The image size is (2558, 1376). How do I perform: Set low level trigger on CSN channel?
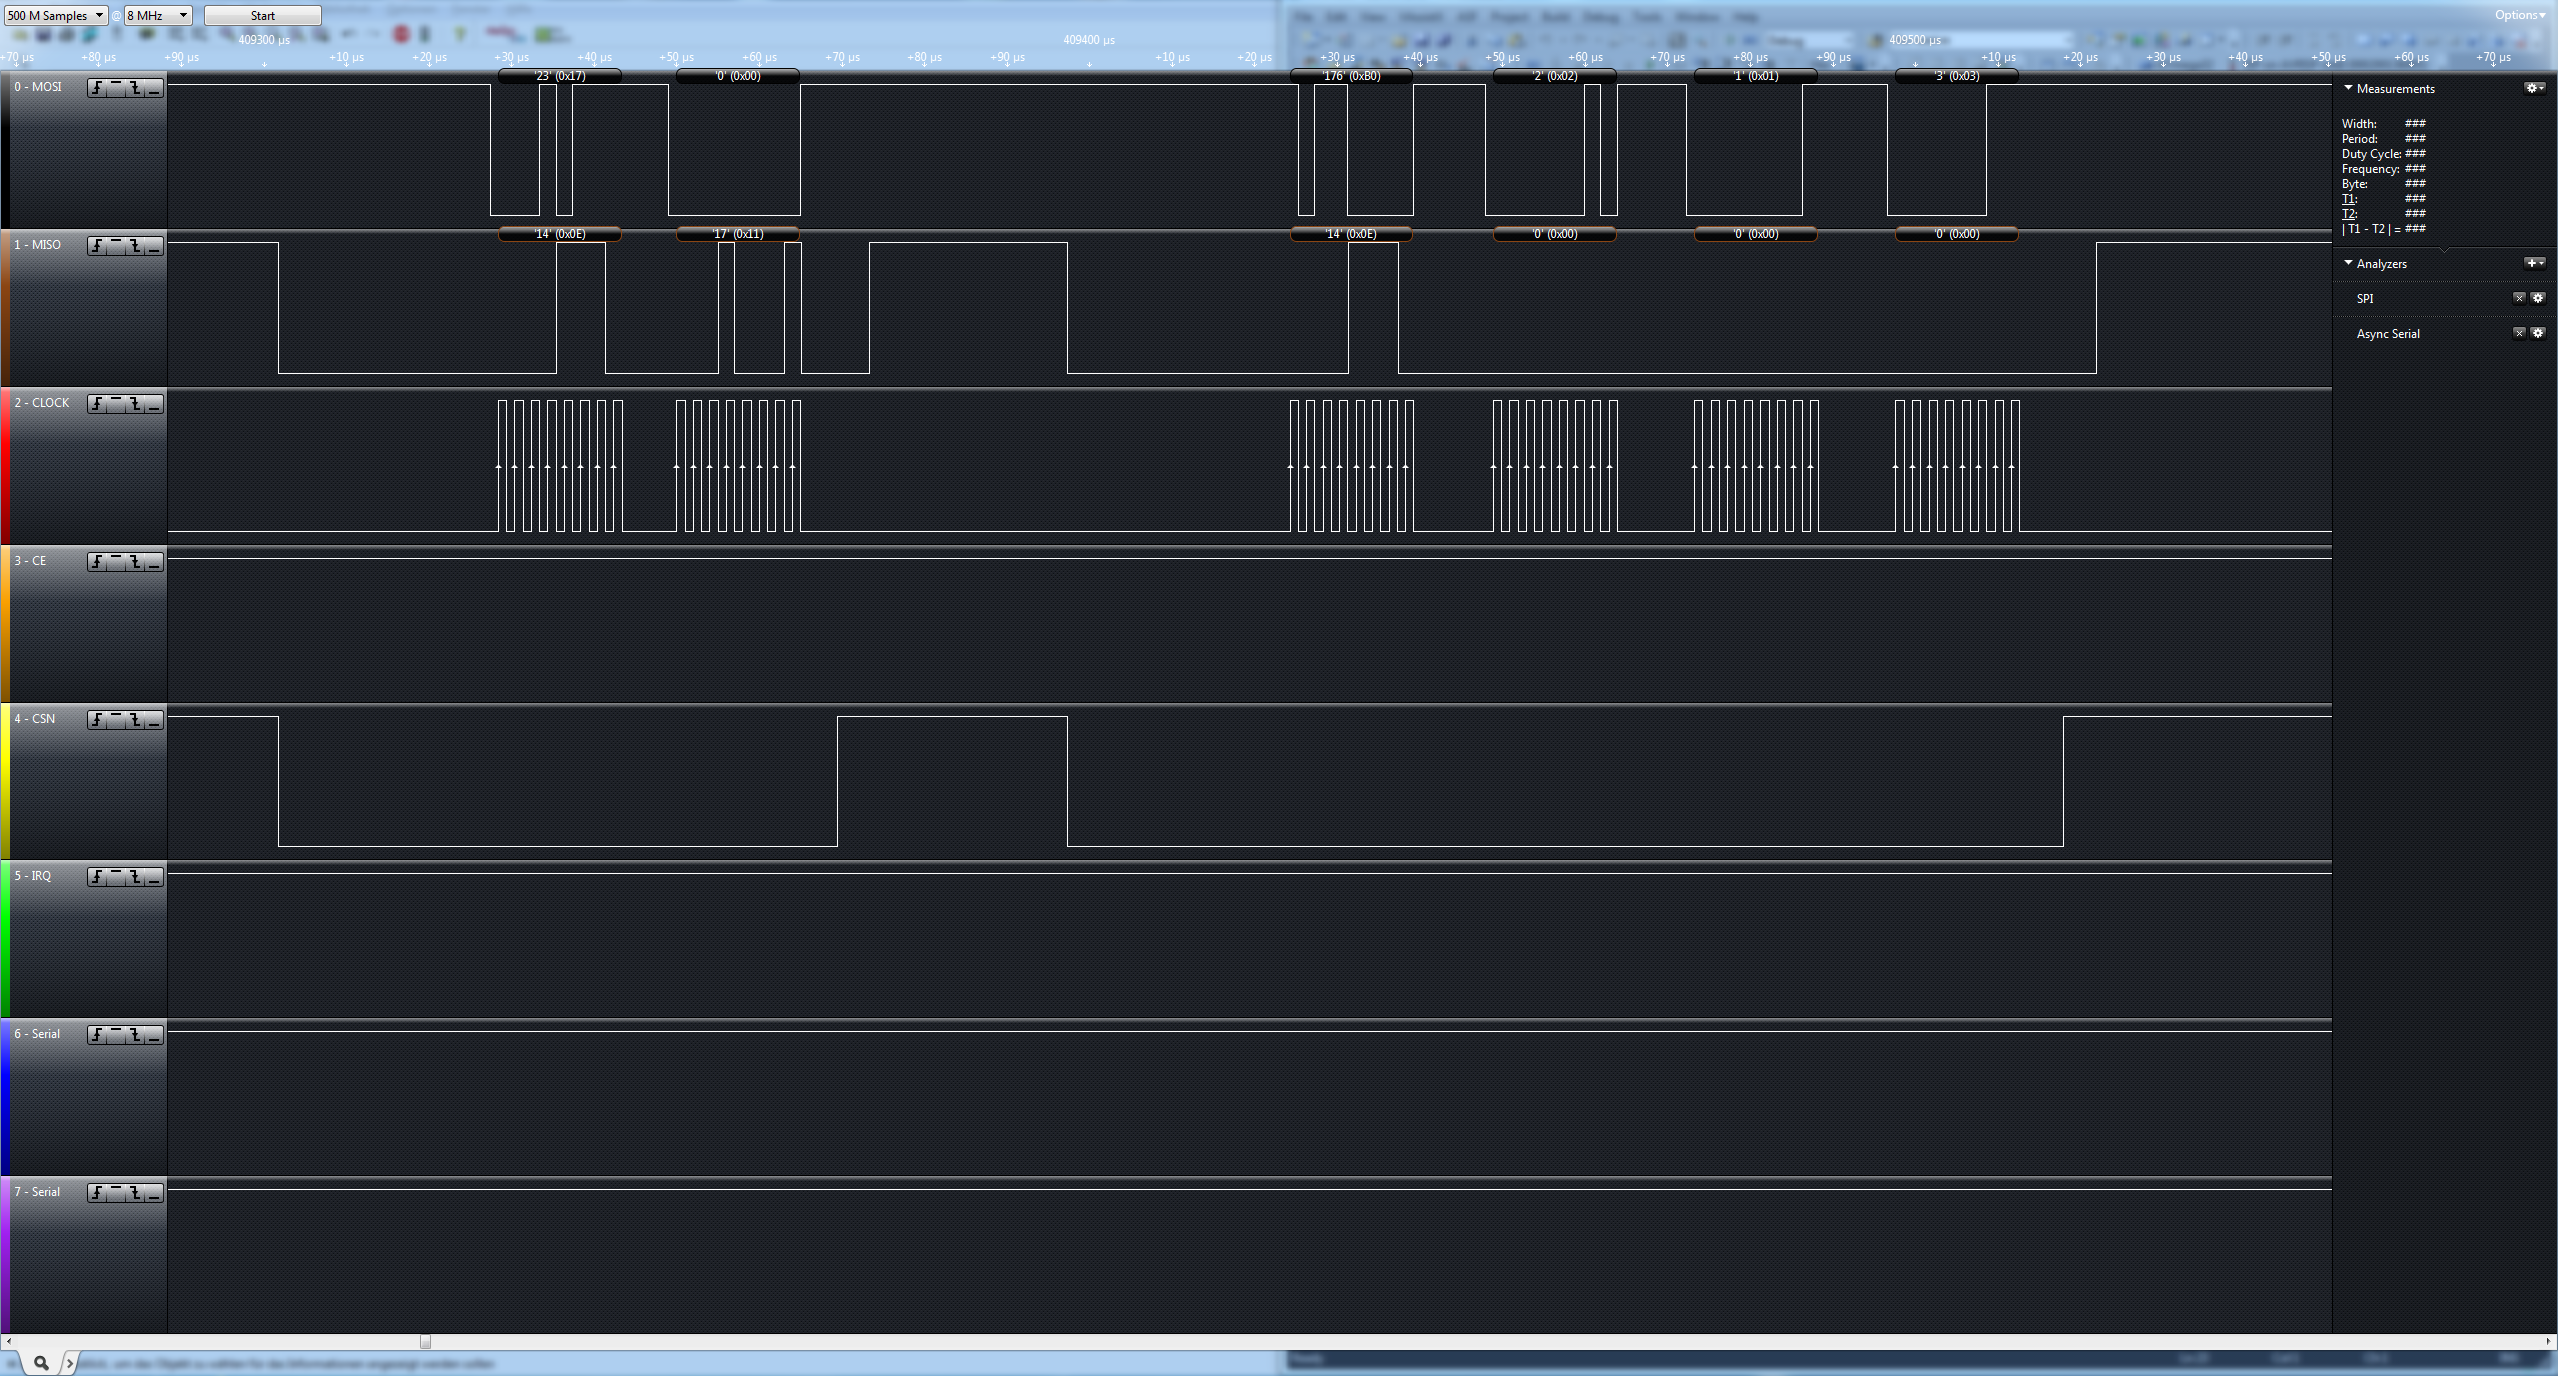coord(153,720)
